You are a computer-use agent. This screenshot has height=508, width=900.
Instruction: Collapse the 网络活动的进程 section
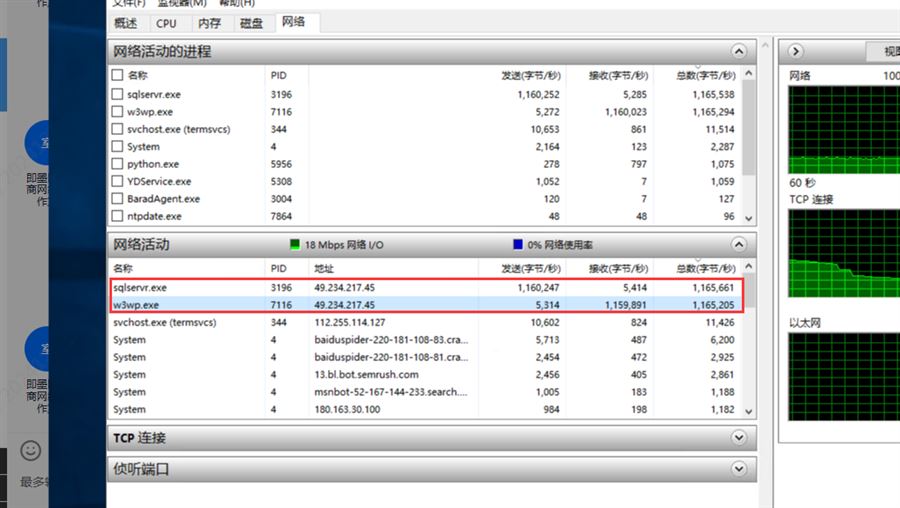[739, 51]
